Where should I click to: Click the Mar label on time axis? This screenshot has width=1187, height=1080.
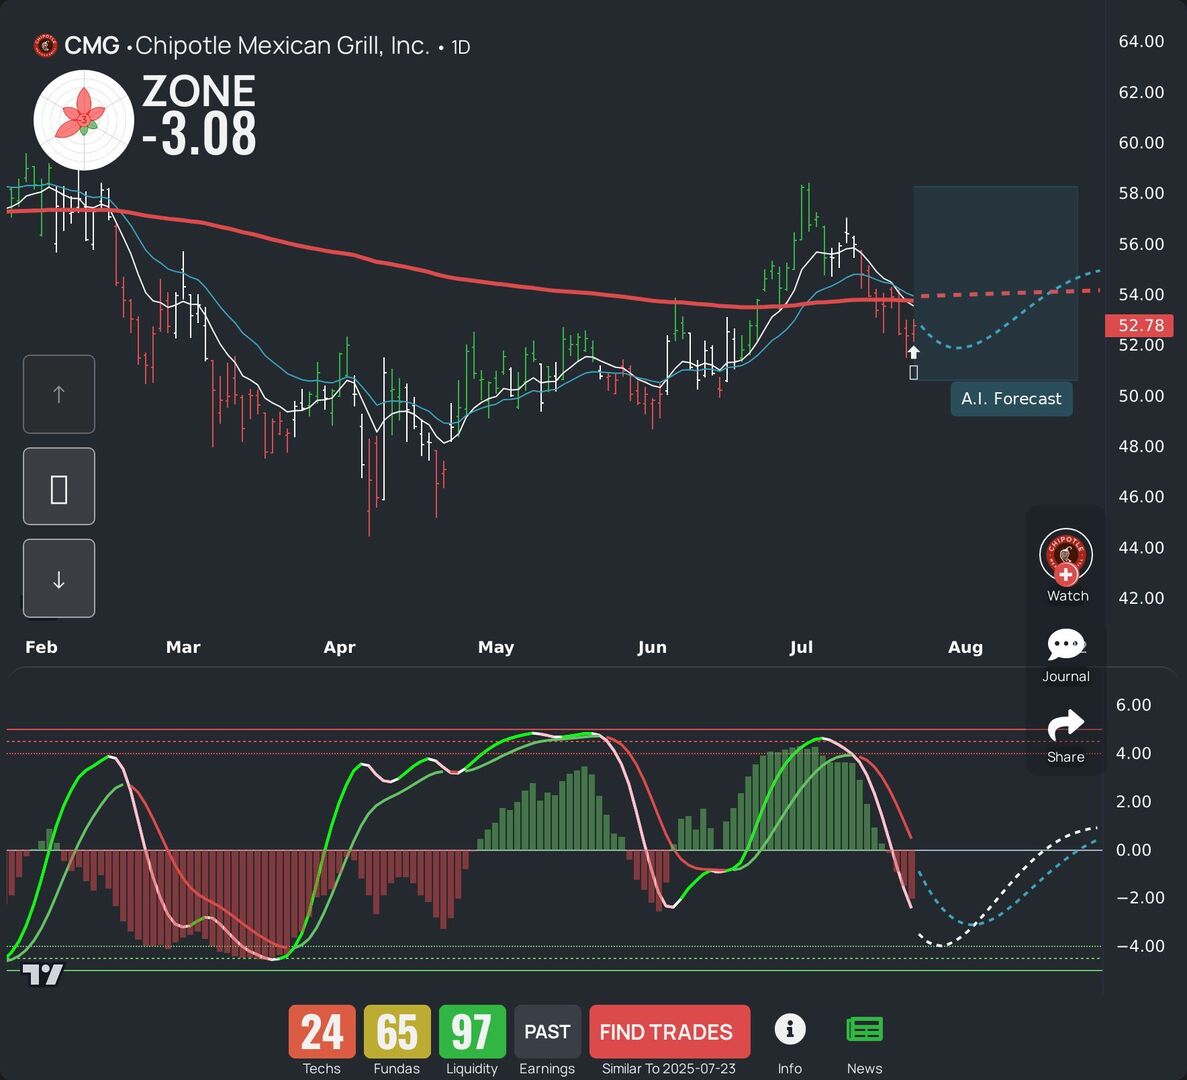tap(183, 647)
